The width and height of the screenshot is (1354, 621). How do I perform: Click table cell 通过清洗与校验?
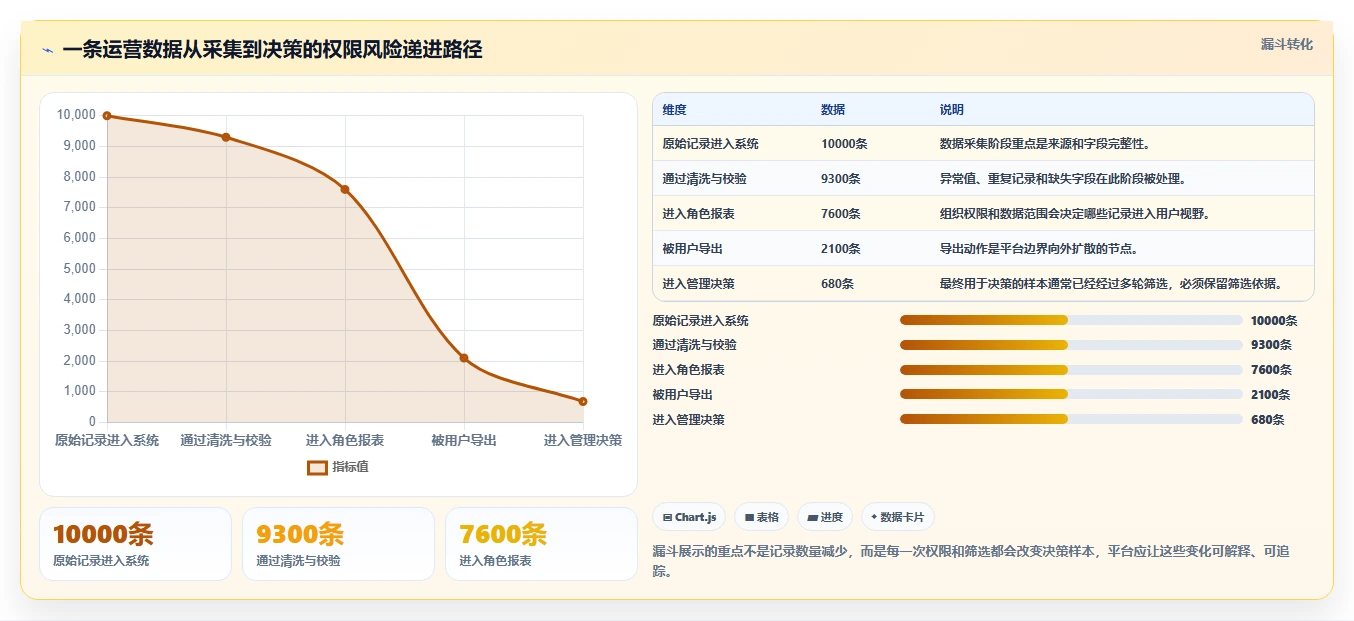[x=704, y=179]
